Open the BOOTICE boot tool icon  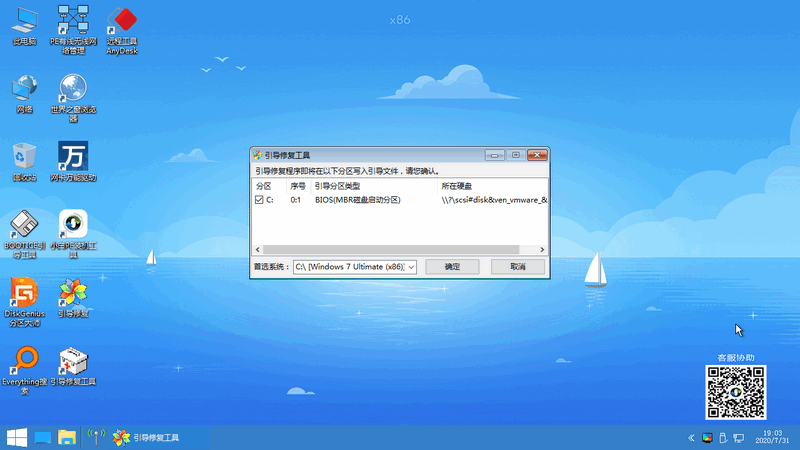25,225
